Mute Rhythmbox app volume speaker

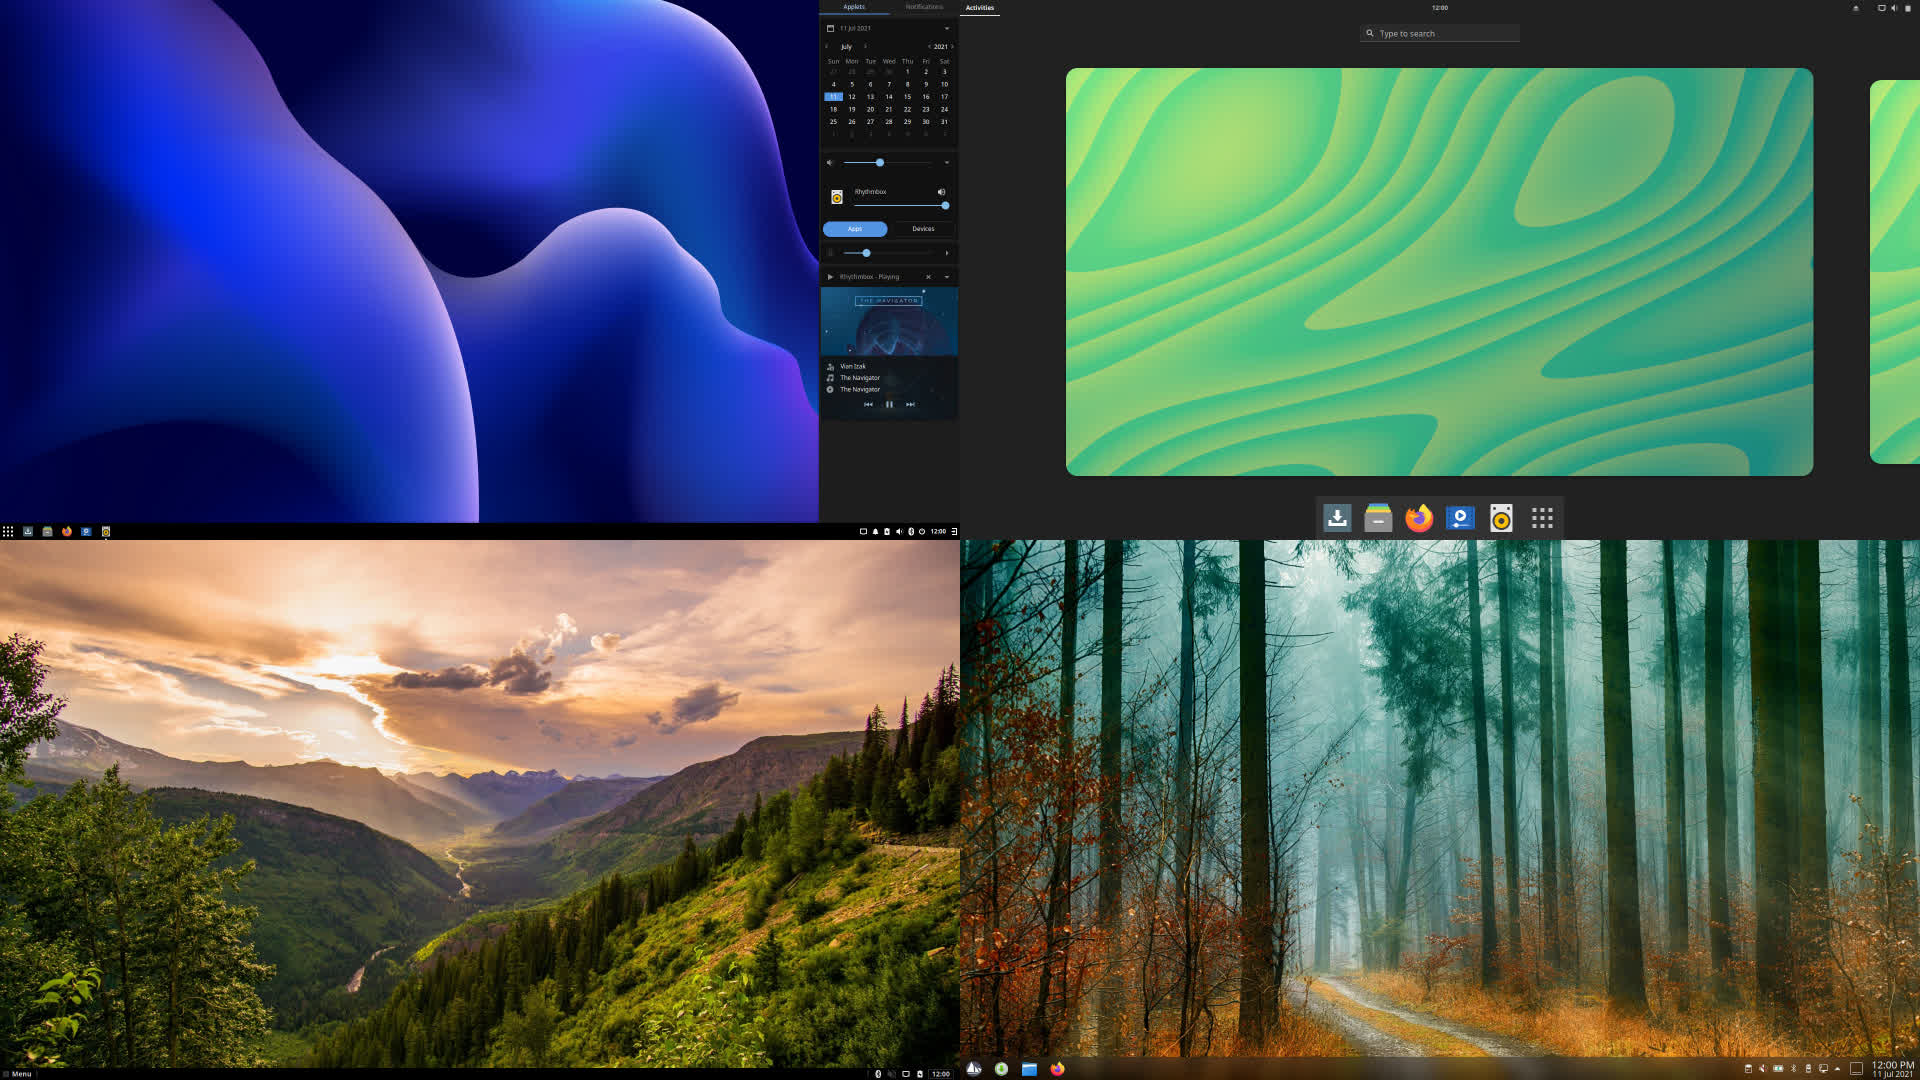[x=941, y=192]
